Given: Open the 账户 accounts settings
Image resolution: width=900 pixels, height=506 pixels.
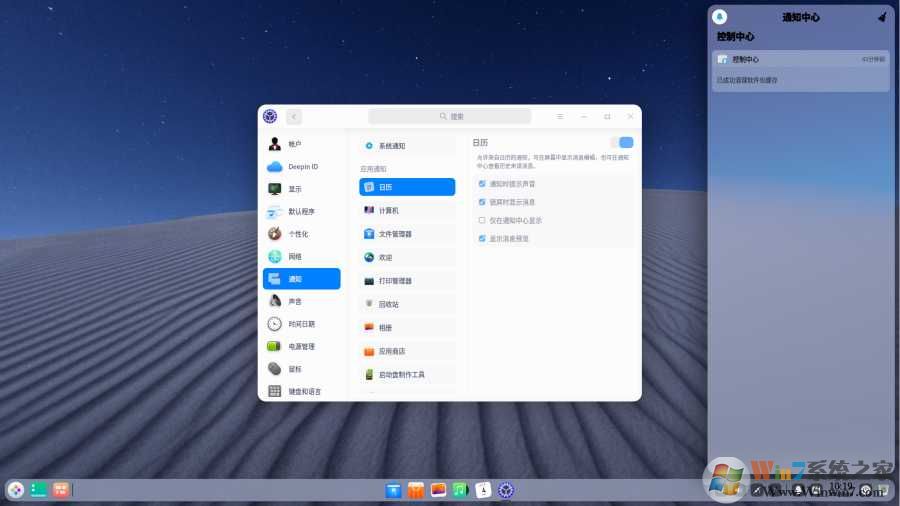Looking at the screenshot, I should (301, 144).
